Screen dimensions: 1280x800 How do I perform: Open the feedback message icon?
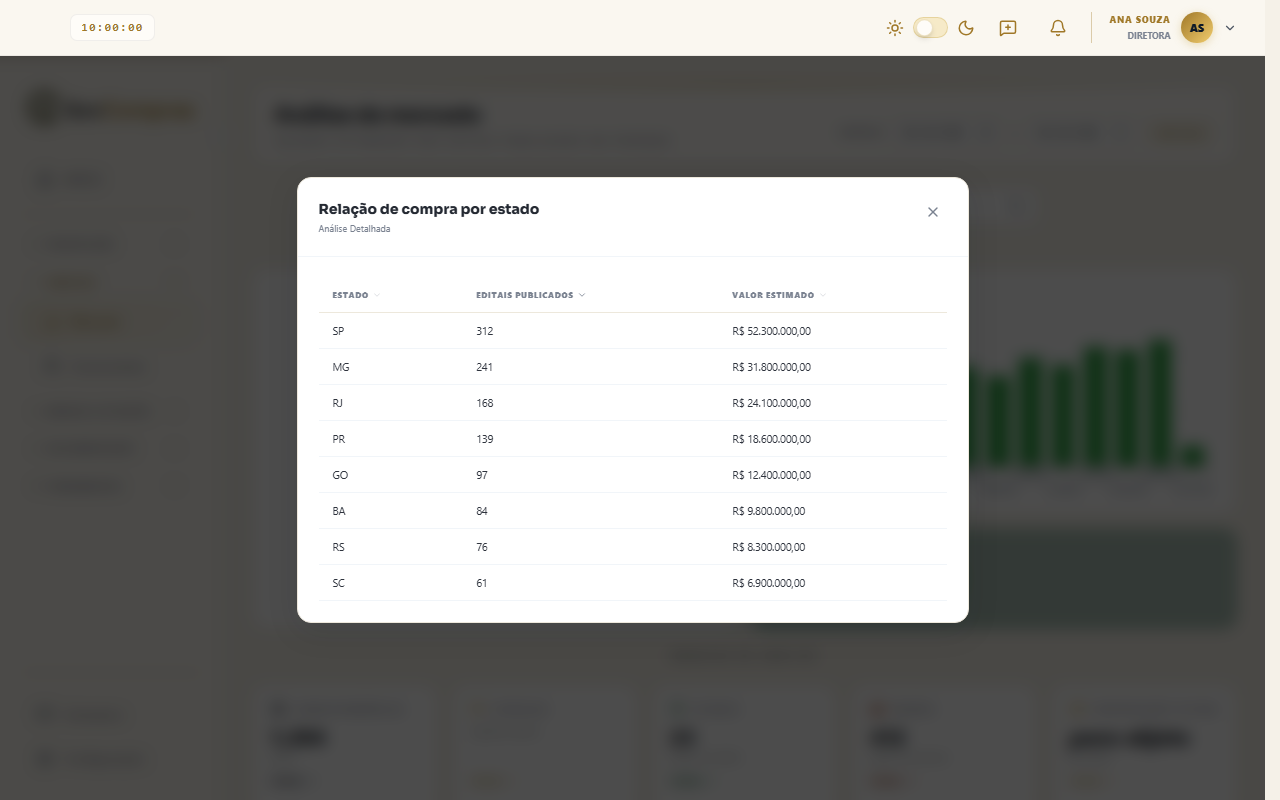click(x=1008, y=28)
